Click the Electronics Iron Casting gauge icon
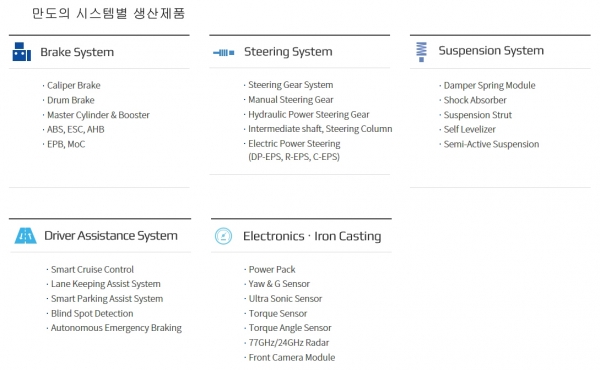Image resolution: width=600 pixels, height=370 pixels. (x=223, y=236)
